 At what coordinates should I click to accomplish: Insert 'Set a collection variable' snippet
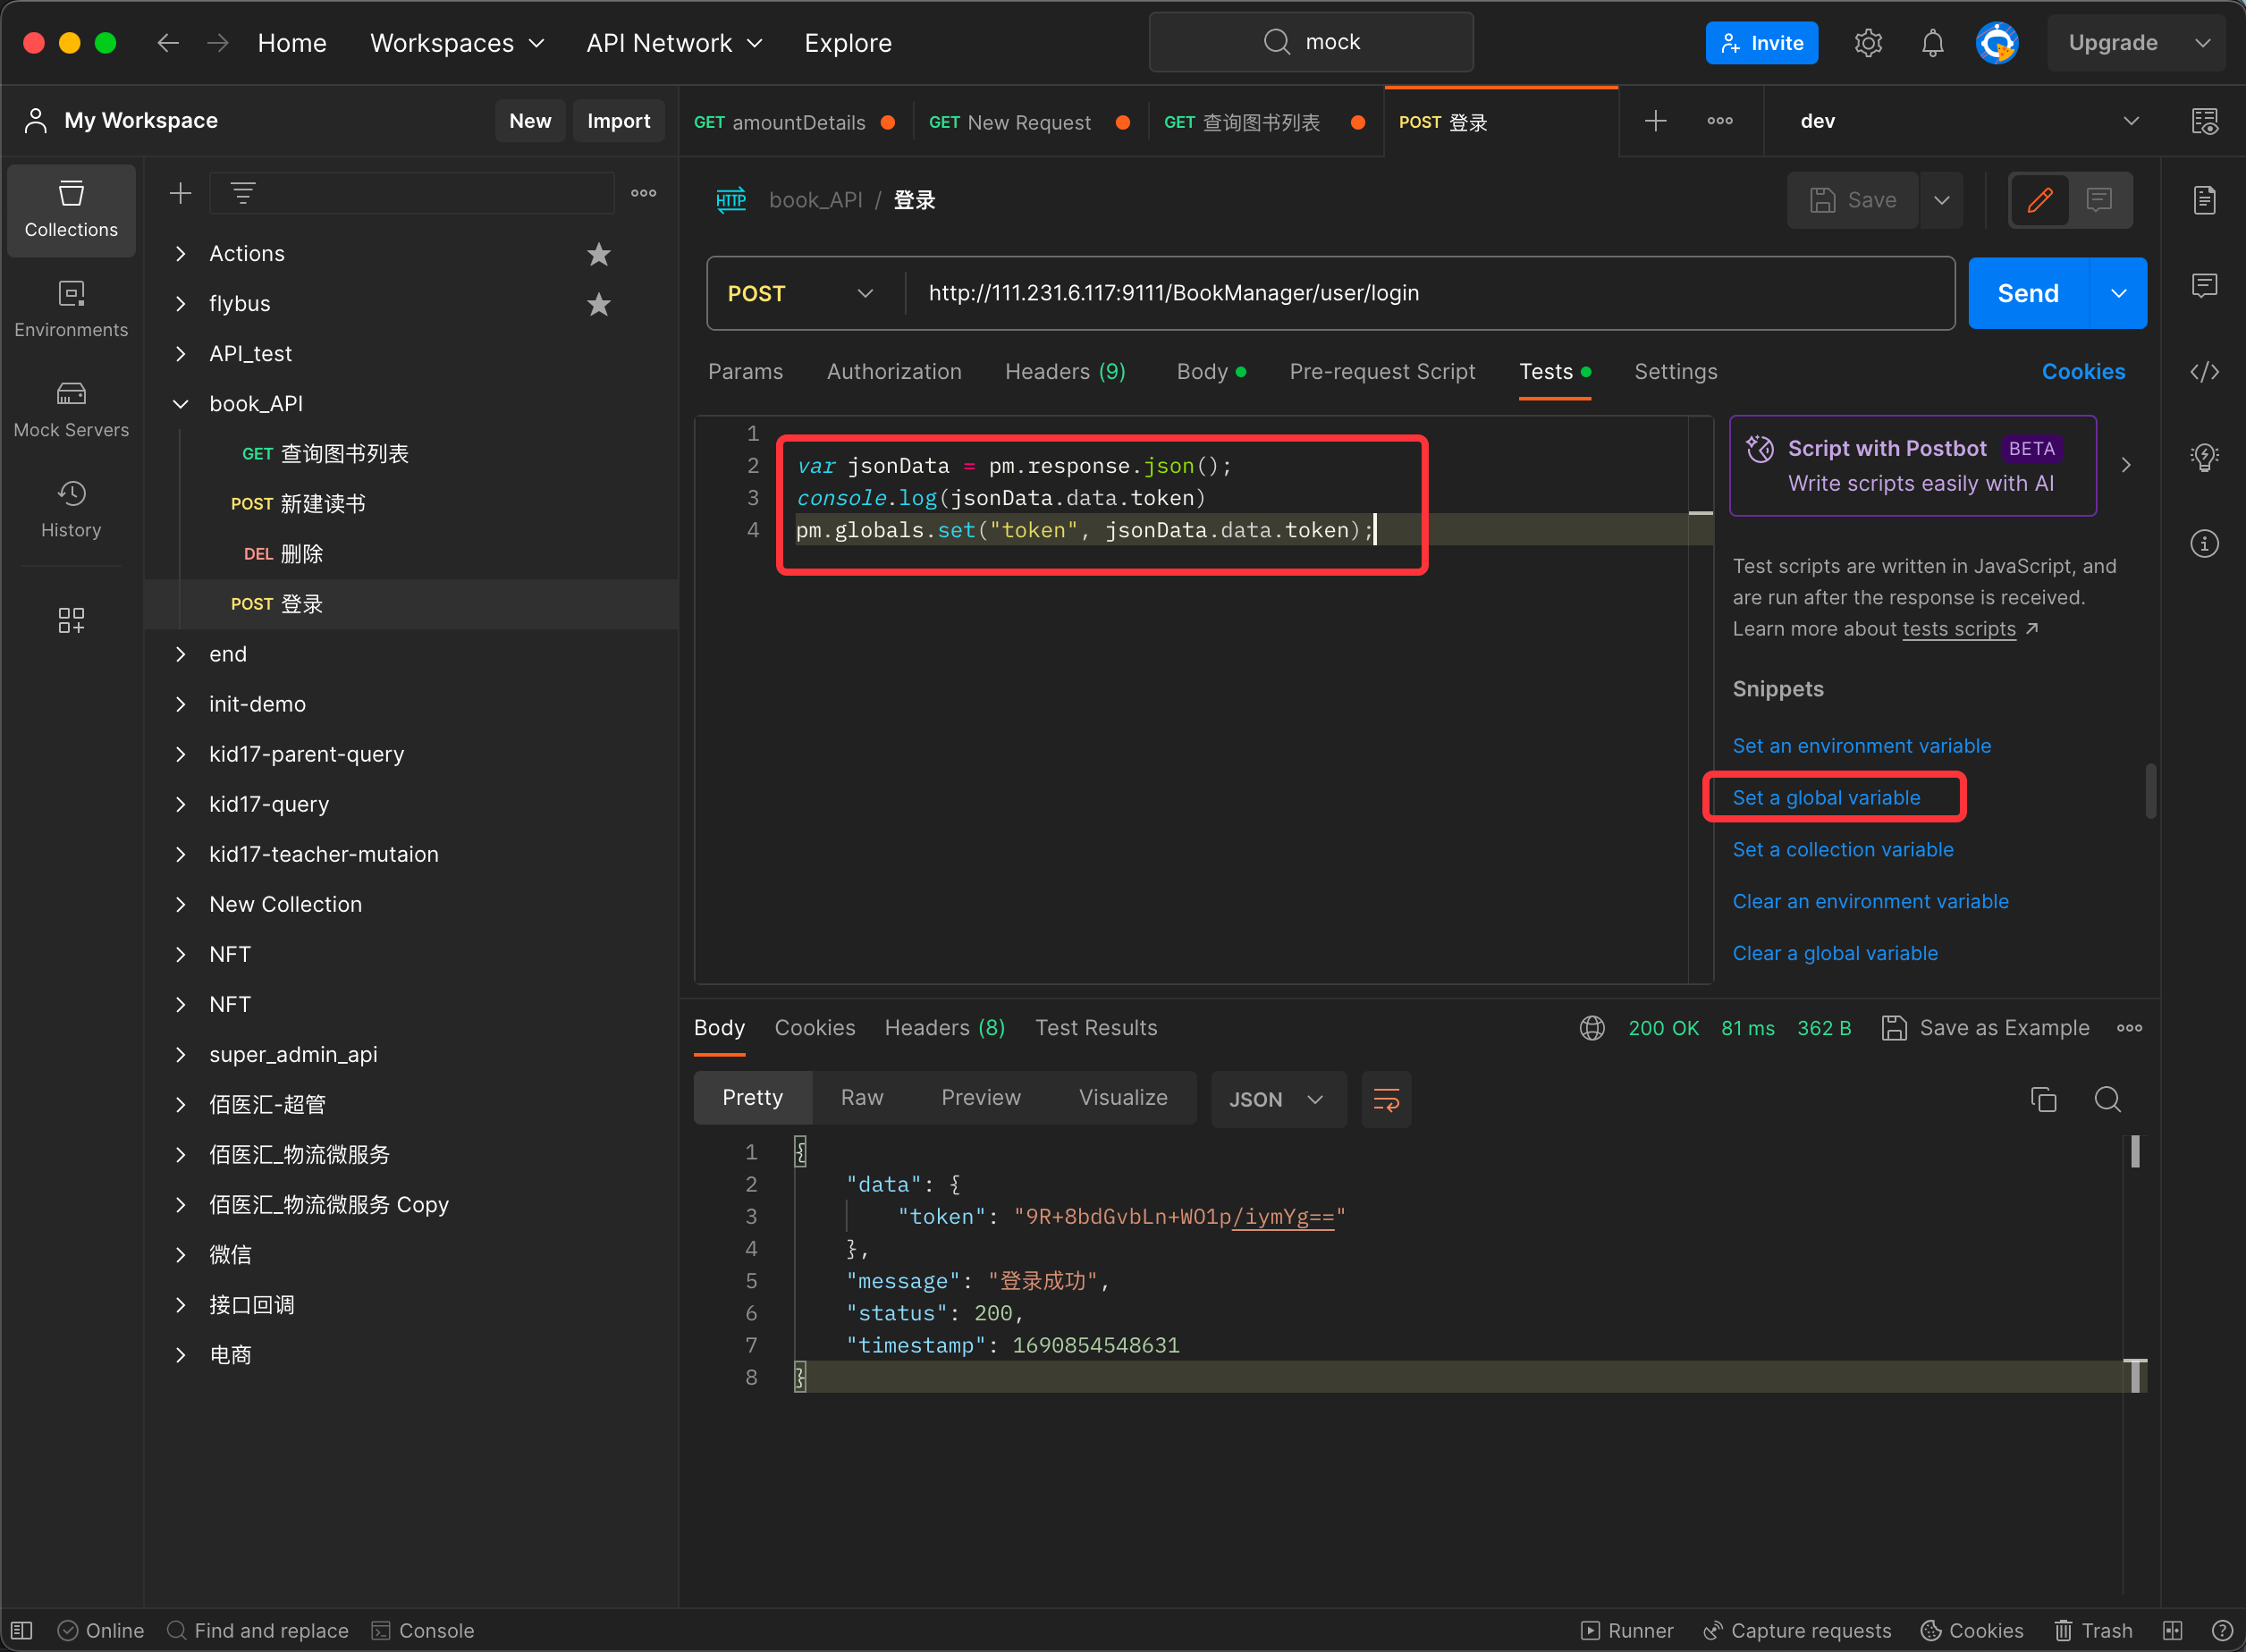point(1842,849)
